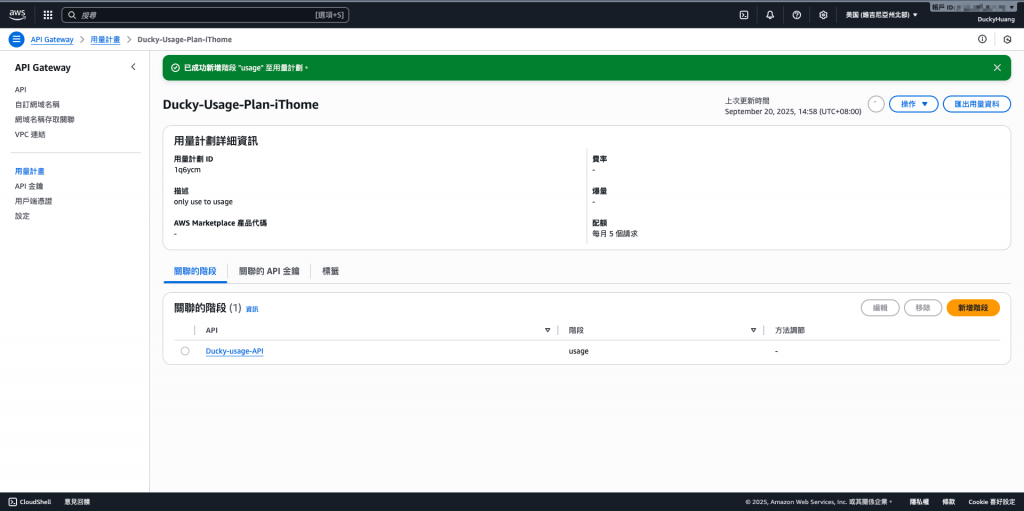Open the help question mark icon
1024x511 pixels.
[797, 14]
